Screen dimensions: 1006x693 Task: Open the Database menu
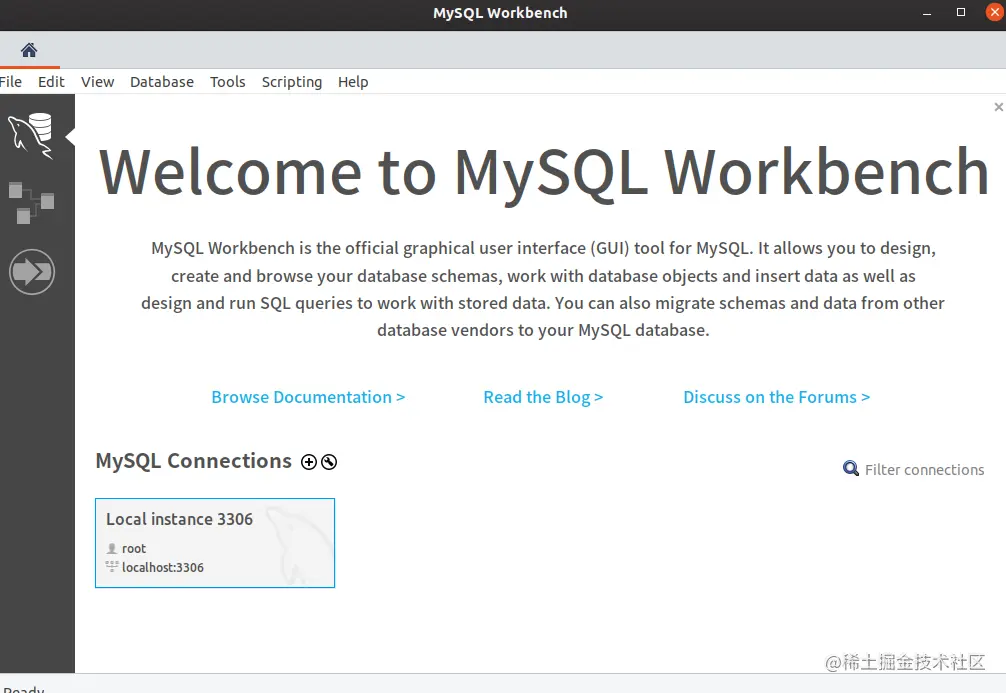pyautogui.click(x=162, y=82)
